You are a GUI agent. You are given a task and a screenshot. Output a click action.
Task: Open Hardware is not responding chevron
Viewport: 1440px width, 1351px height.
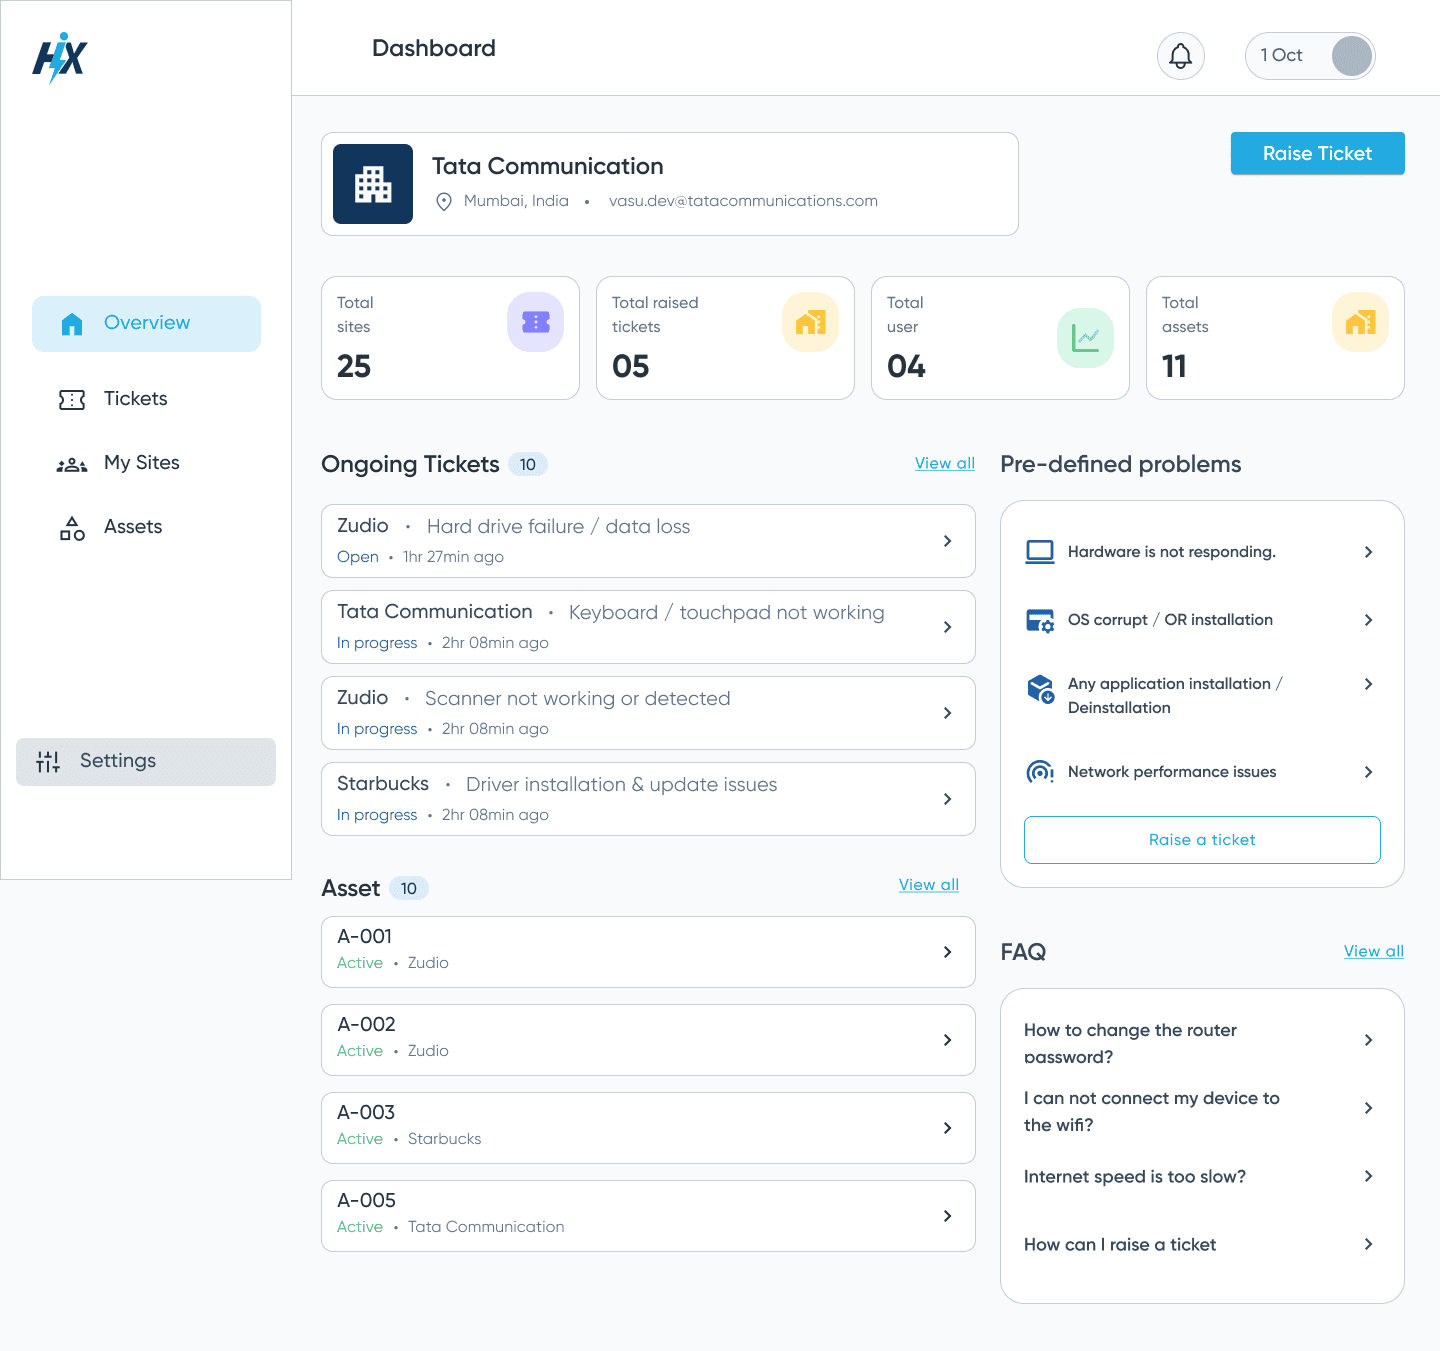[1369, 552]
